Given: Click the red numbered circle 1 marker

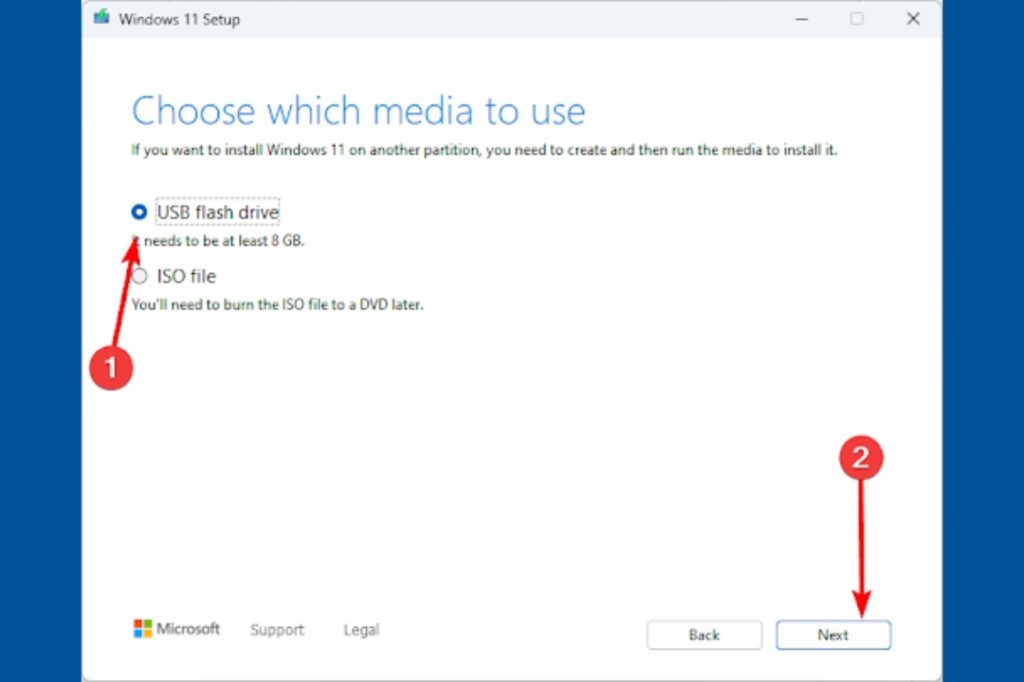Looking at the screenshot, I should click(x=110, y=367).
